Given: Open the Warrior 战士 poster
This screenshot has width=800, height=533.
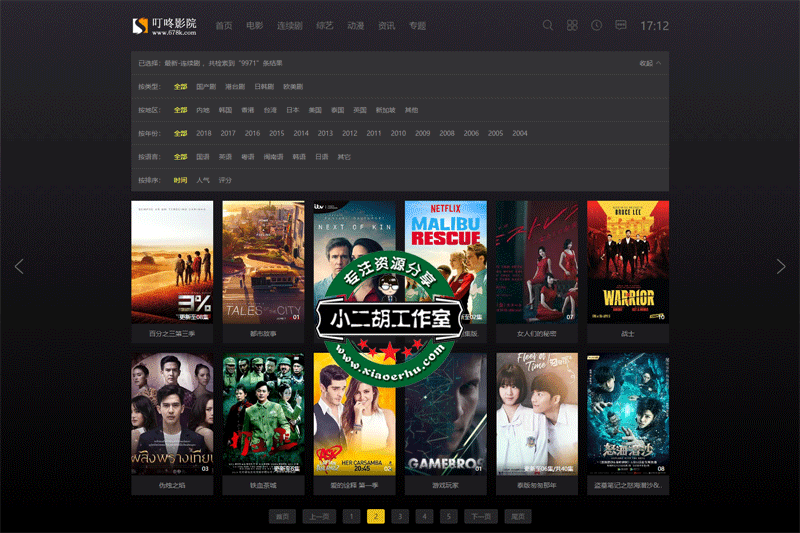Looking at the screenshot, I should (x=627, y=260).
